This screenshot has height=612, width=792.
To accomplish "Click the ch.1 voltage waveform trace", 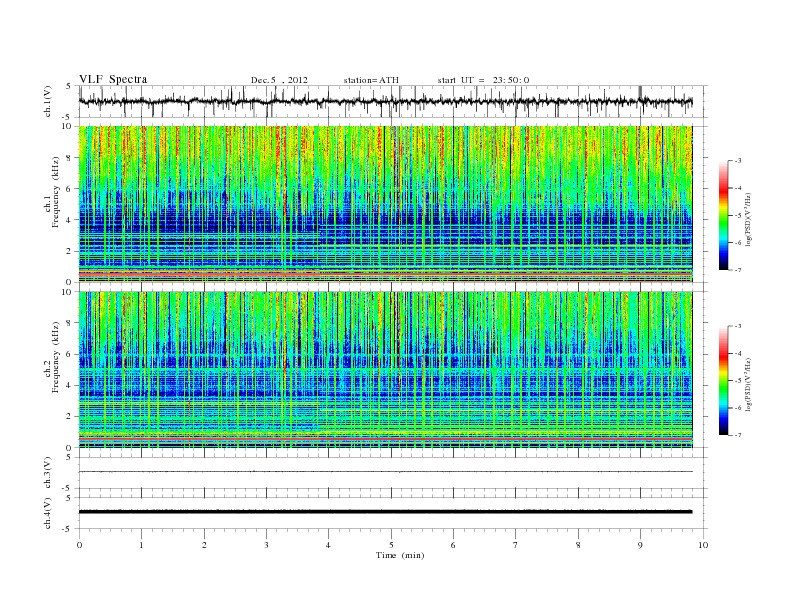I will click(385, 101).
